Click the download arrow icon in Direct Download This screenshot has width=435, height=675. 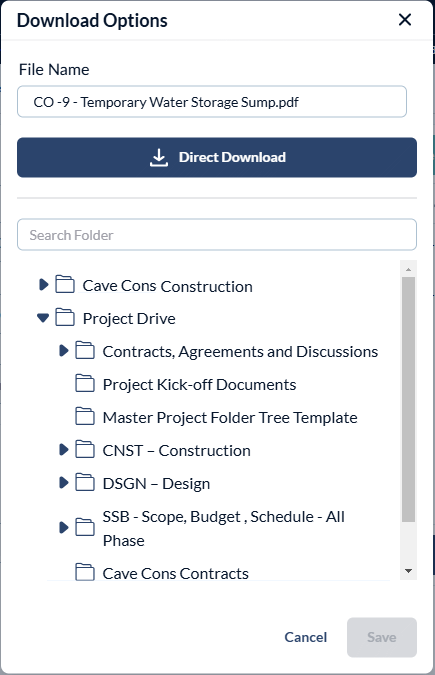(x=158, y=158)
